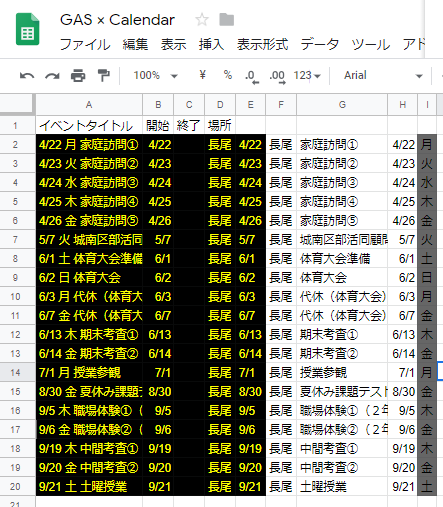Increase decimal places button
The height and width of the screenshot is (507, 443).
tap(277, 77)
